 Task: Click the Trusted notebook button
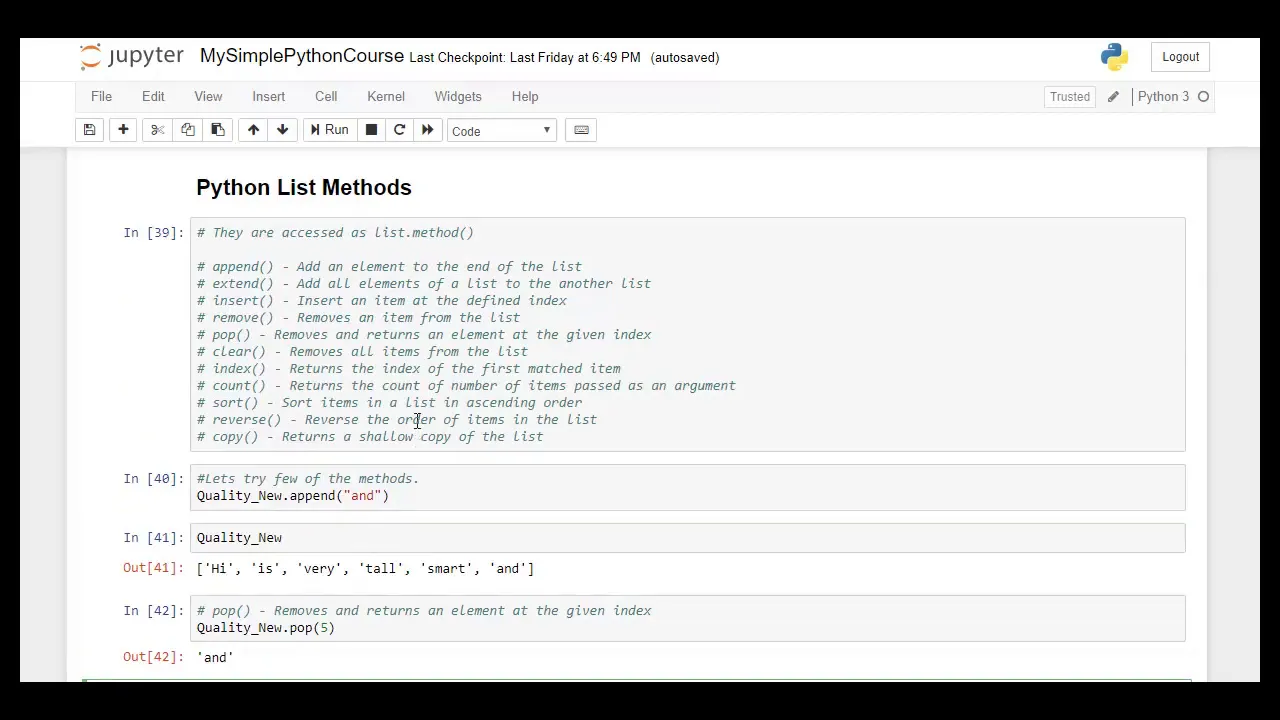[1069, 97]
